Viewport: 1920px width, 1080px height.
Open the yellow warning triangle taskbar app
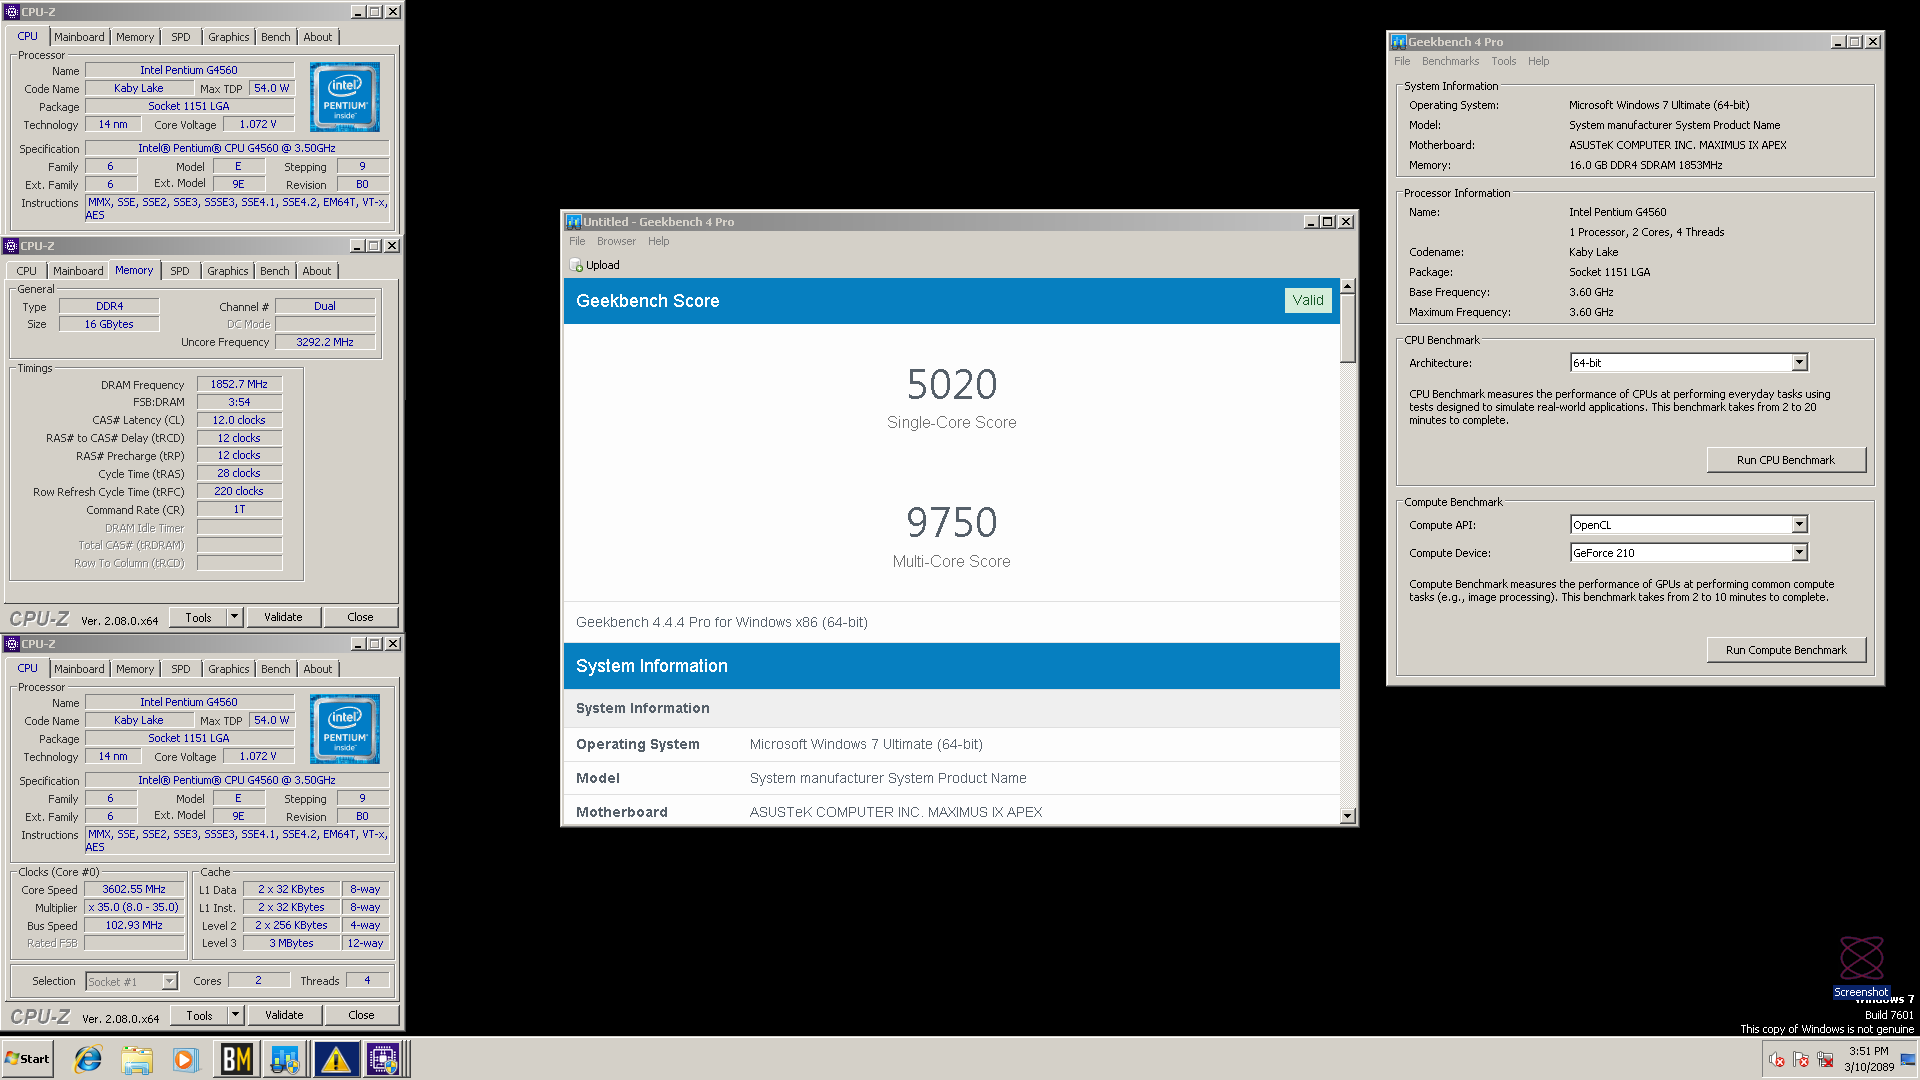coord(336,1059)
